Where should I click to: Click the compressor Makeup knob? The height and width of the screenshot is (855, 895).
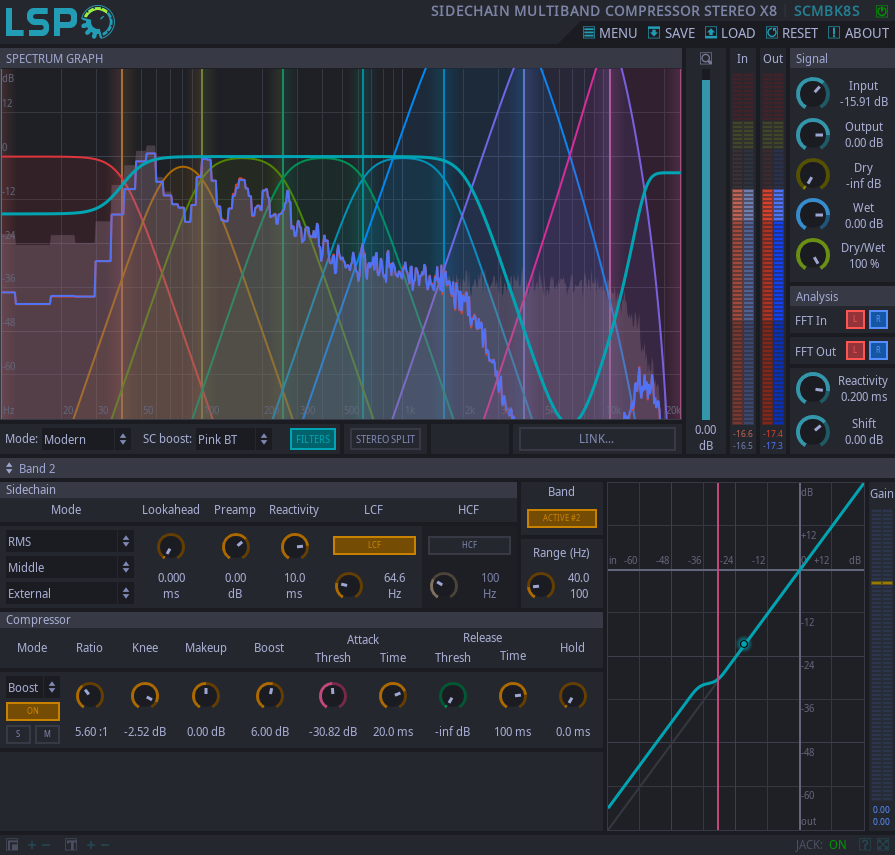tap(205, 696)
